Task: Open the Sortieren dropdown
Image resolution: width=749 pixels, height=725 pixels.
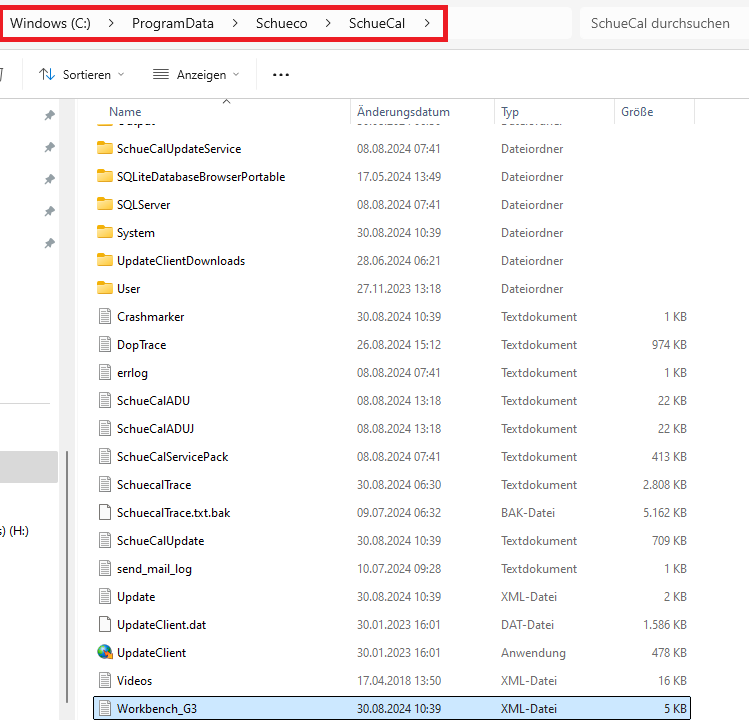Action: pos(82,75)
